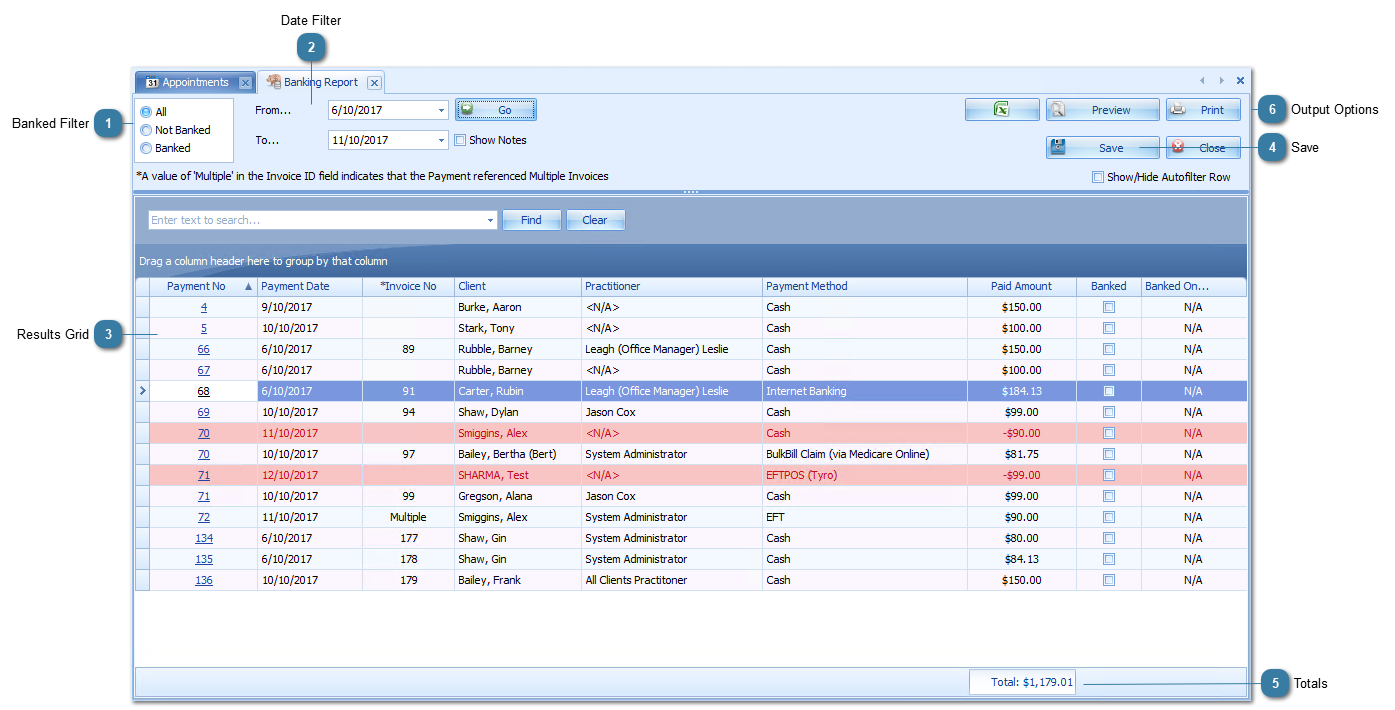
Task: Select the All radio option
Action: click(147, 112)
